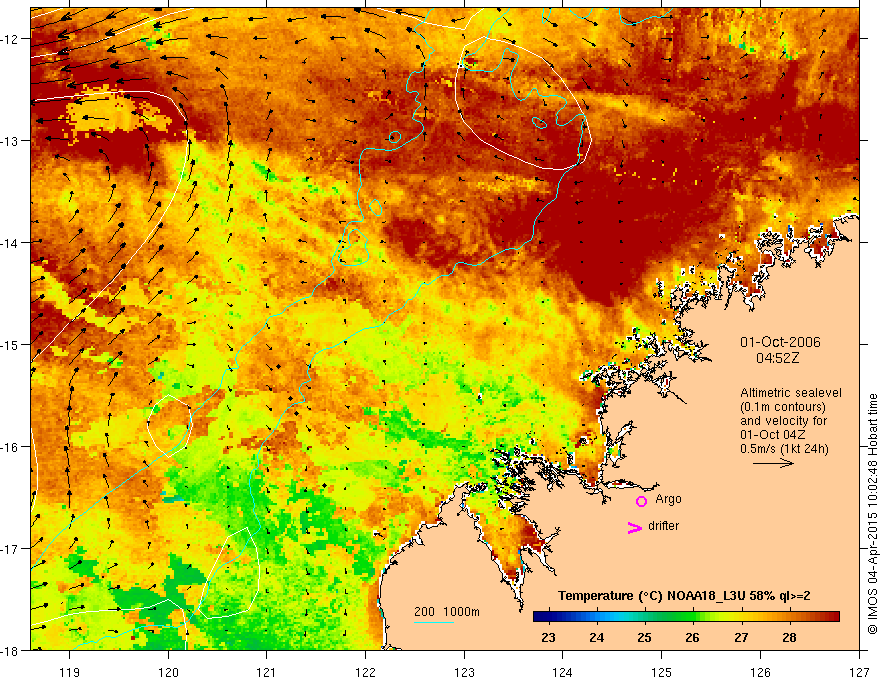
Task: Click the longitude axis label 123
Action: pyautogui.click(x=464, y=672)
